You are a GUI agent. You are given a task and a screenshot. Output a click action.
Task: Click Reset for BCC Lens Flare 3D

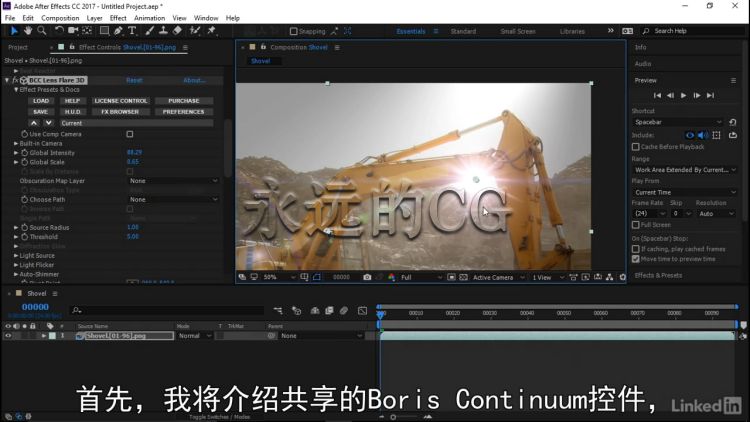(134, 80)
